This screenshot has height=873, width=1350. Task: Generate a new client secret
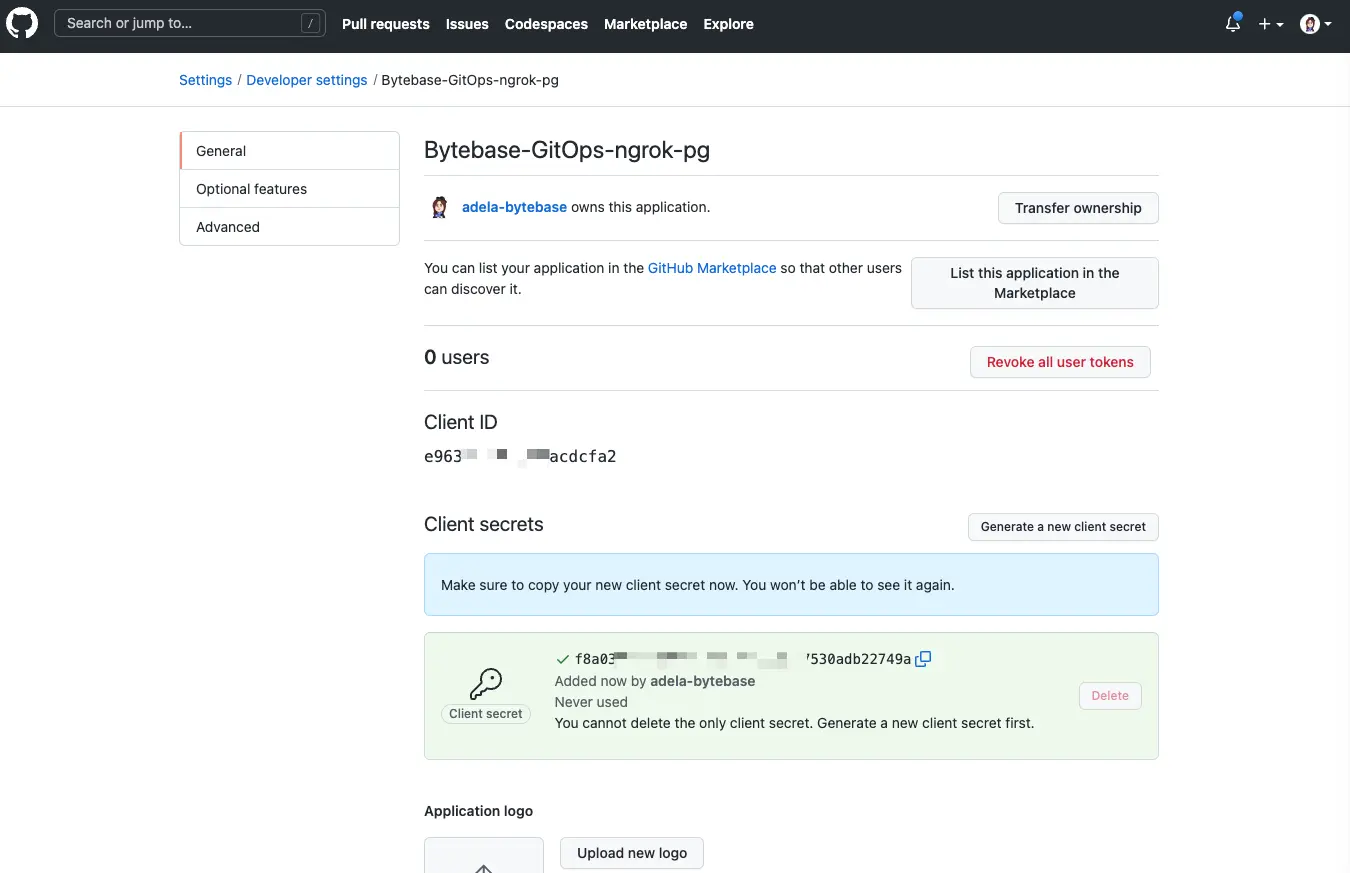tap(1063, 527)
